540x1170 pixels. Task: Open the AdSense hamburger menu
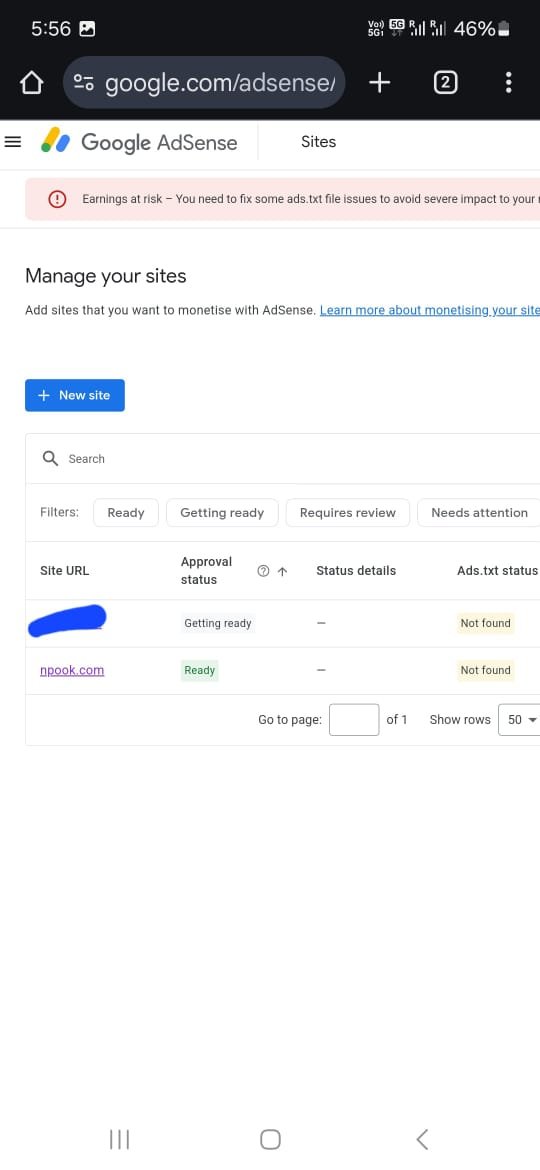pos(13,142)
